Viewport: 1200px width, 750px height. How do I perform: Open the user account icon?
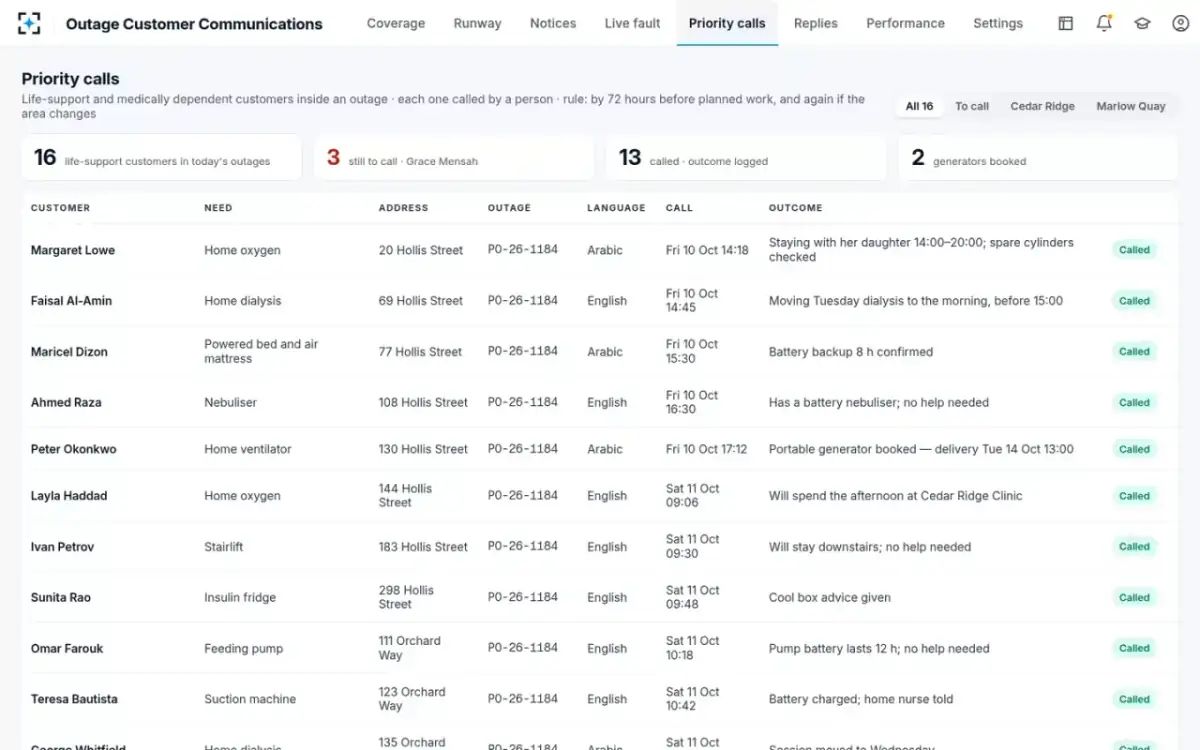click(x=1180, y=23)
